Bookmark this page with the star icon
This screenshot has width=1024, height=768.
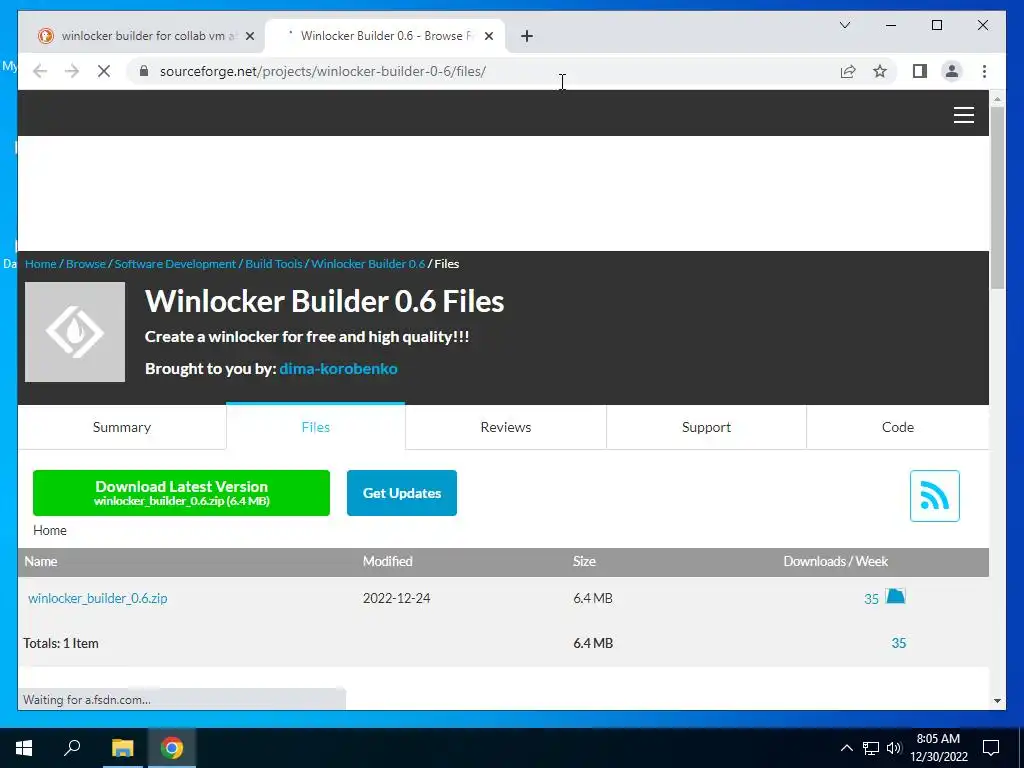880,71
